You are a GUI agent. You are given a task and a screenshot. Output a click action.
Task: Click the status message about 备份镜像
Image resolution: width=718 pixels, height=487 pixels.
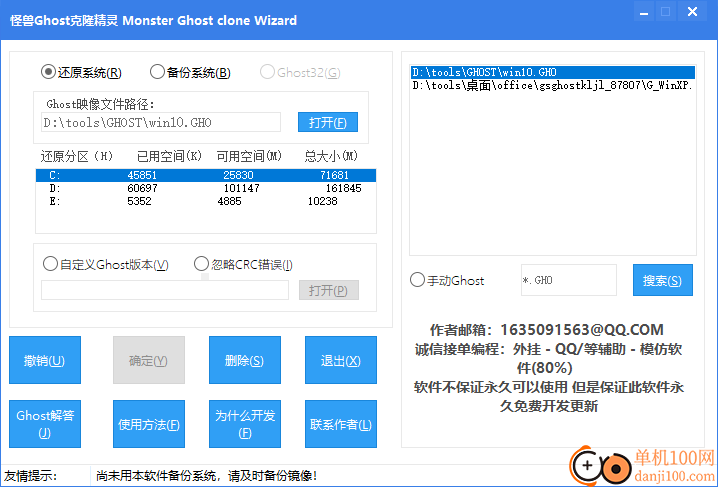[x=207, y=476]
